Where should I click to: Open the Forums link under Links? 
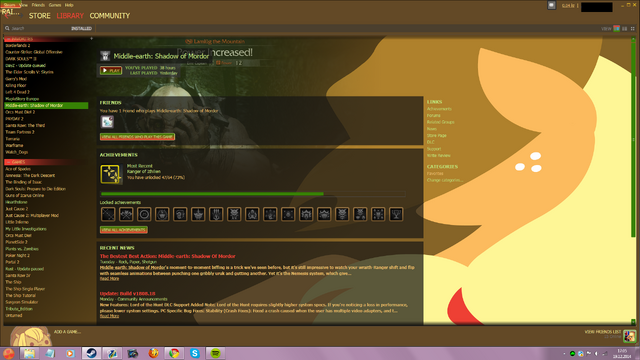(x=433, y=116)
